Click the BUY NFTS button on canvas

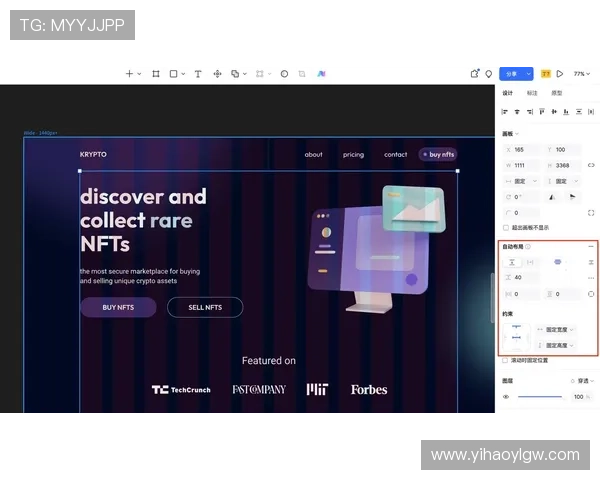tap(118, 307)
